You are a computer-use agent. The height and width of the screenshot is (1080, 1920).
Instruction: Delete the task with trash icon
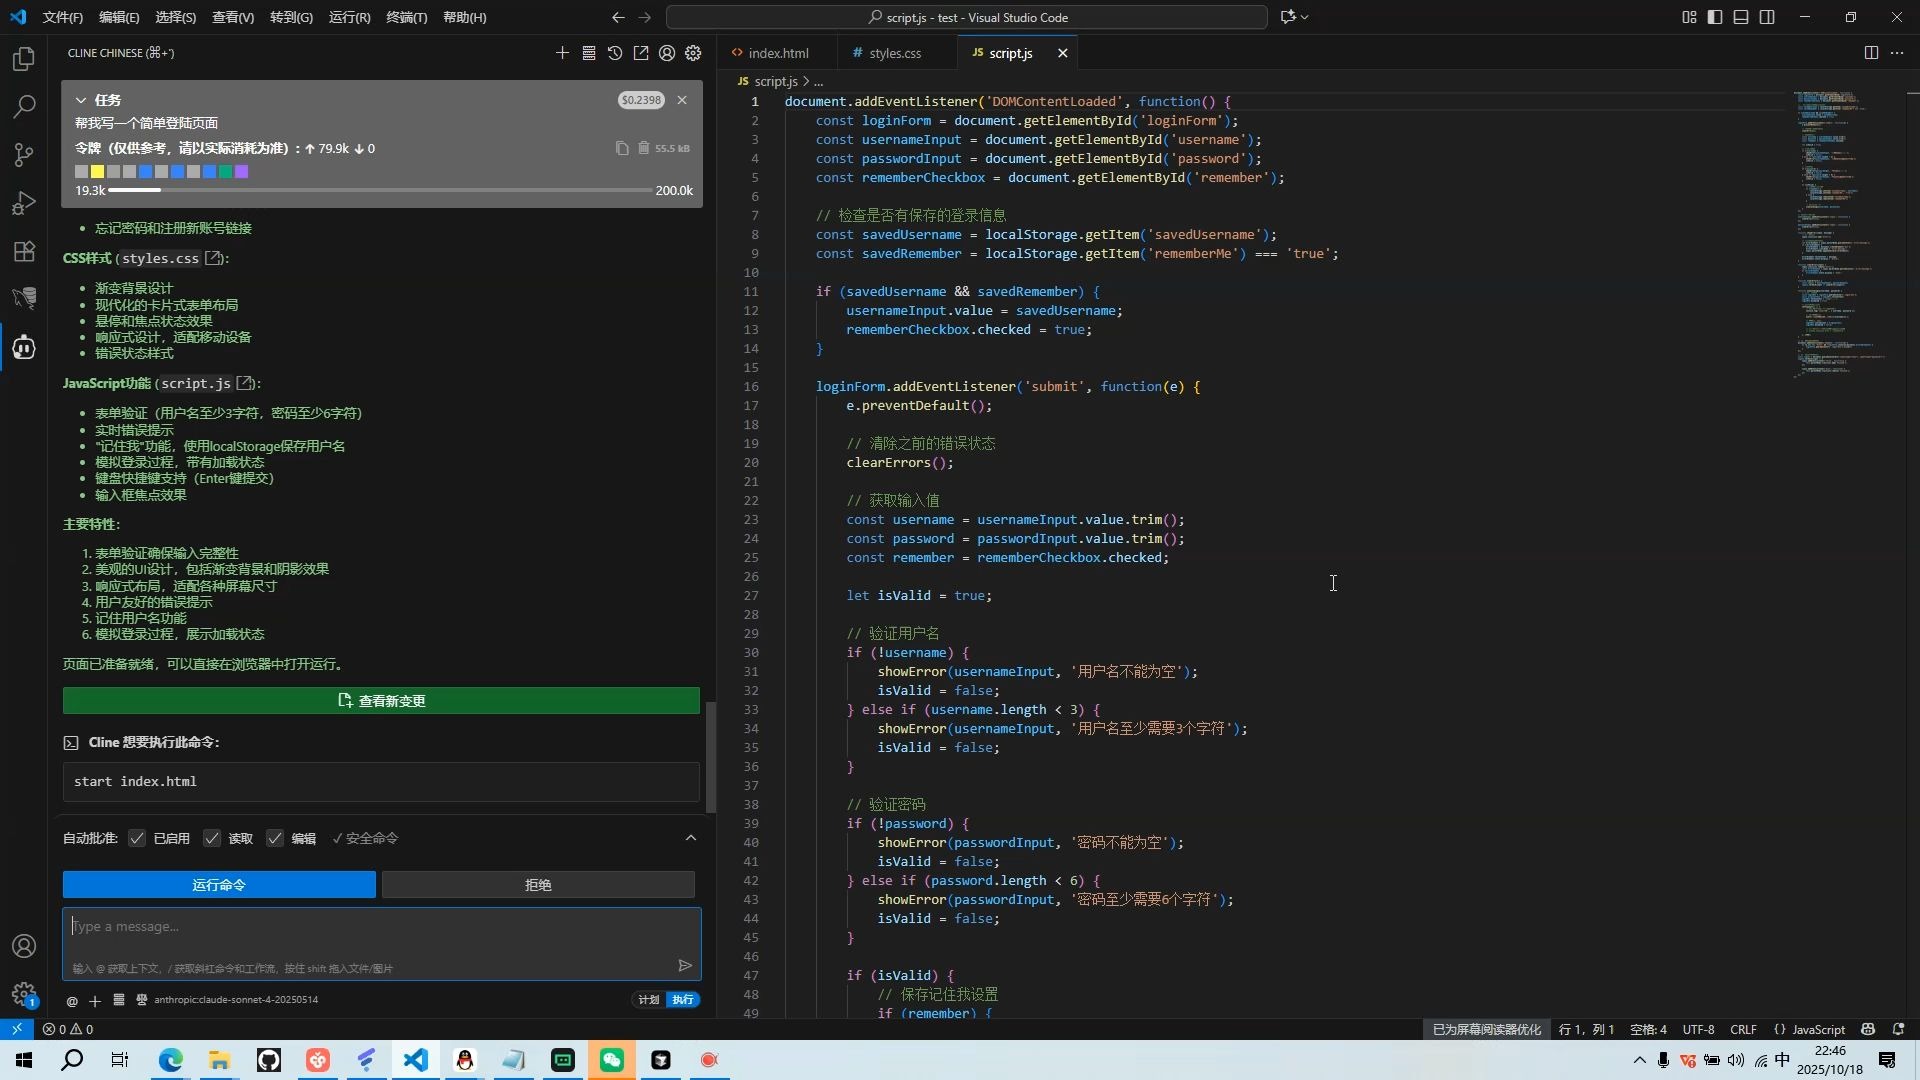tap(644, 148)
